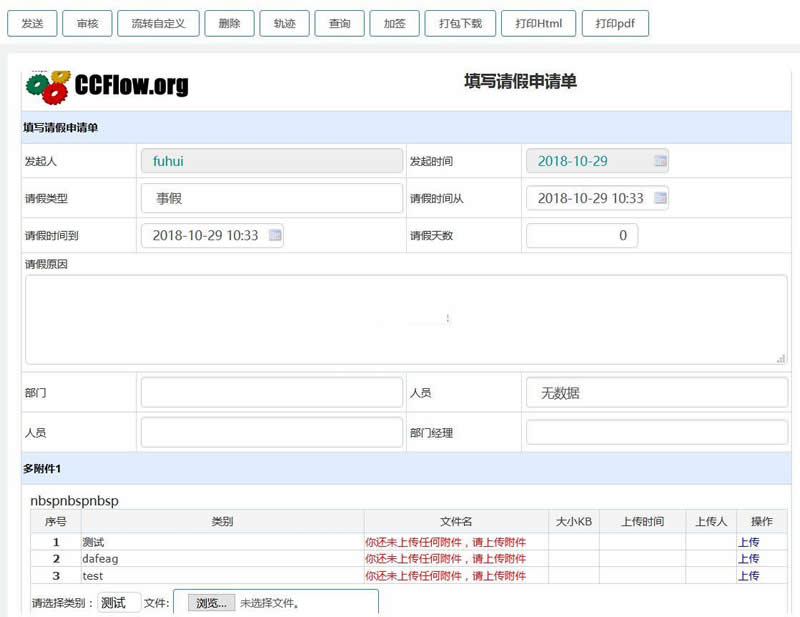Click the 加签 toolbar button
The width and height of the screenshot is (800, 617).
[394, 23]
